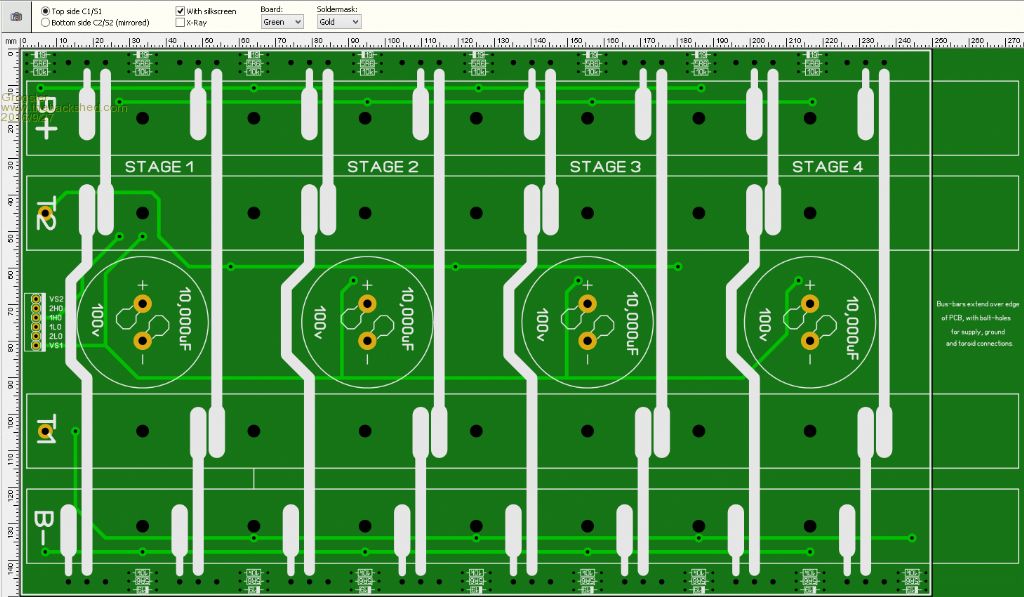Click the gold pad at T1
Image resolution: width=1024 pixels, height=597 pixels.
pyautogui.click(x=45, y=432)
